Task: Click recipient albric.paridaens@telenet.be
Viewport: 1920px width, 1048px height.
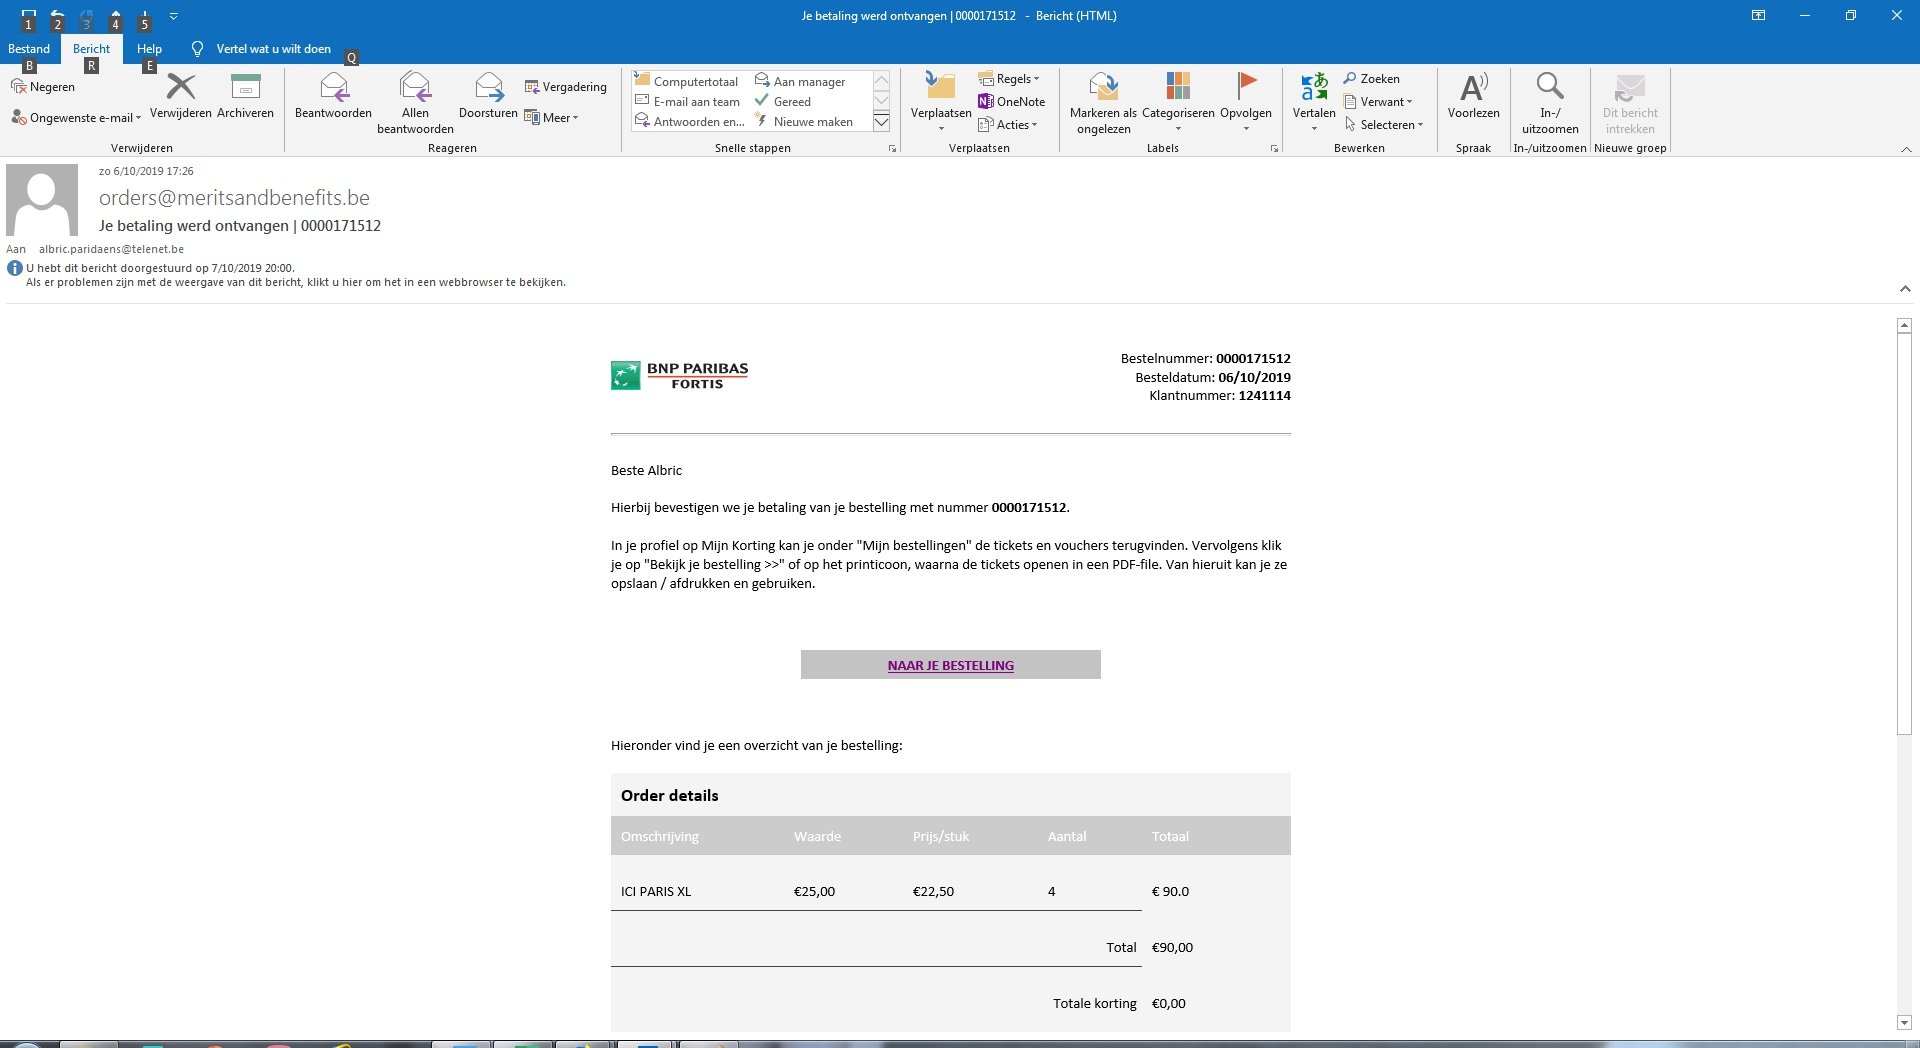Action: coord(111,249)
